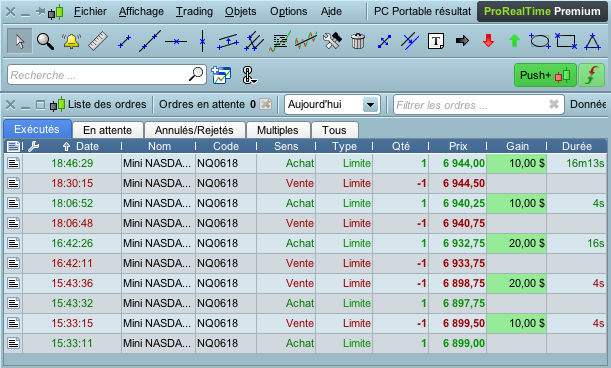Open details icon for 18:46:29 order
Image resolution: width=611 pixels, height=368 pixels.
click(x=13, y=163)
